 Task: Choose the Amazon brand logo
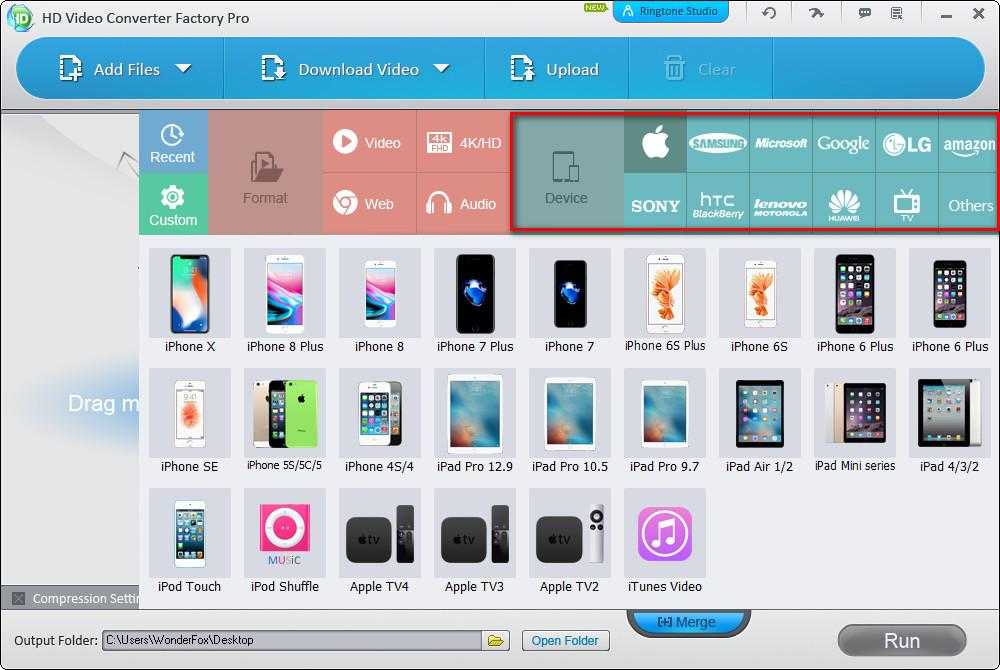[968, 143]
